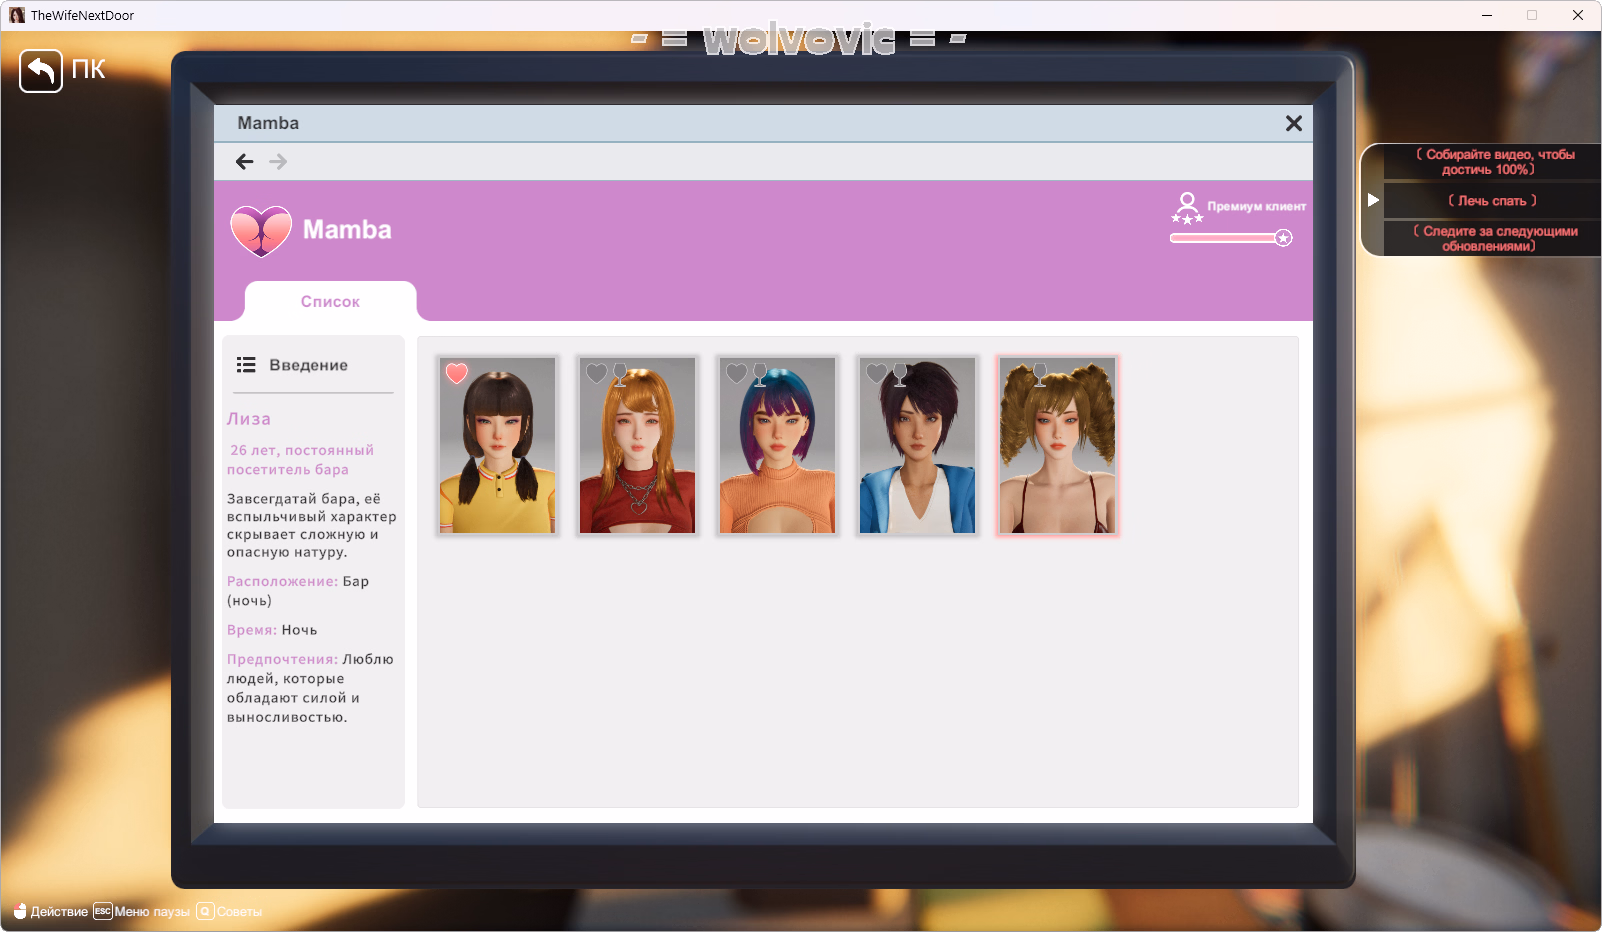The width and height of the screenshot is (1602, 932).
Task: Click Советы hint at the bottom
Action: (x=239, y=912)
